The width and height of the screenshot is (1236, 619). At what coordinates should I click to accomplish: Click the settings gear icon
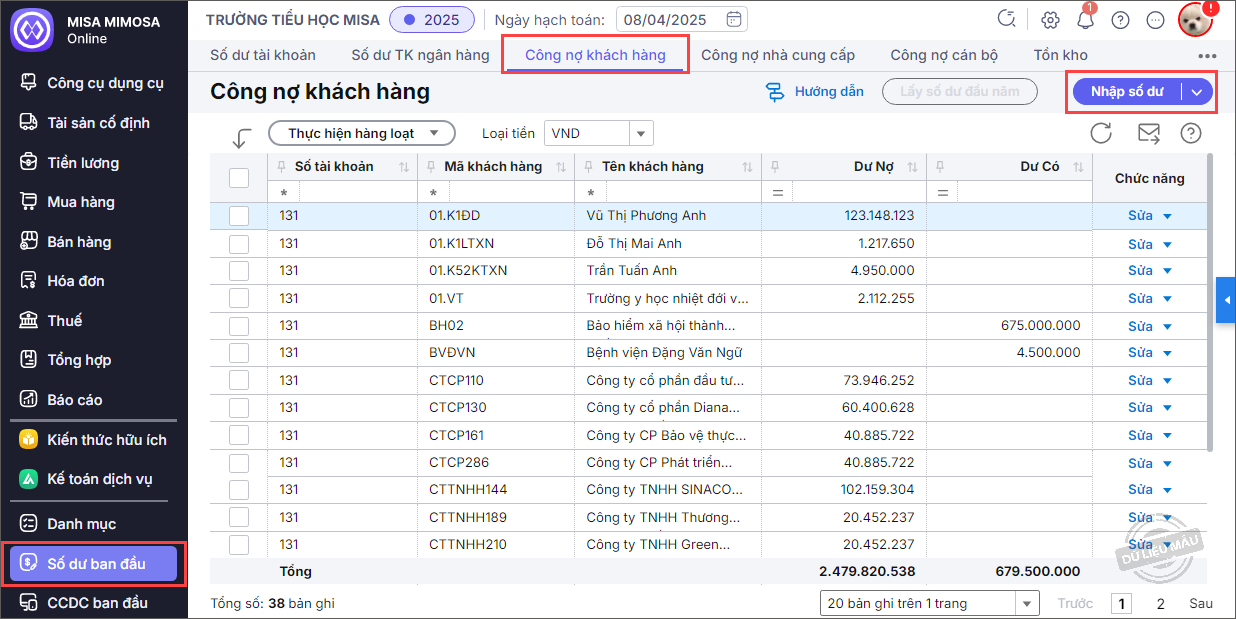(1050, 19)
